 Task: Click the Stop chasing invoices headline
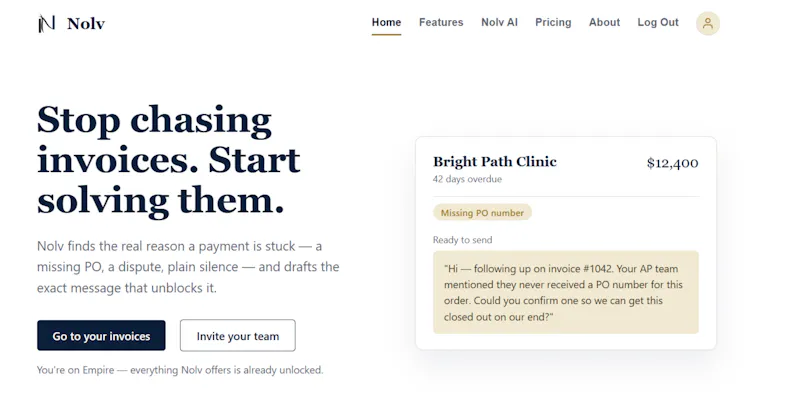pyautogui.click(x=169, y=160)
